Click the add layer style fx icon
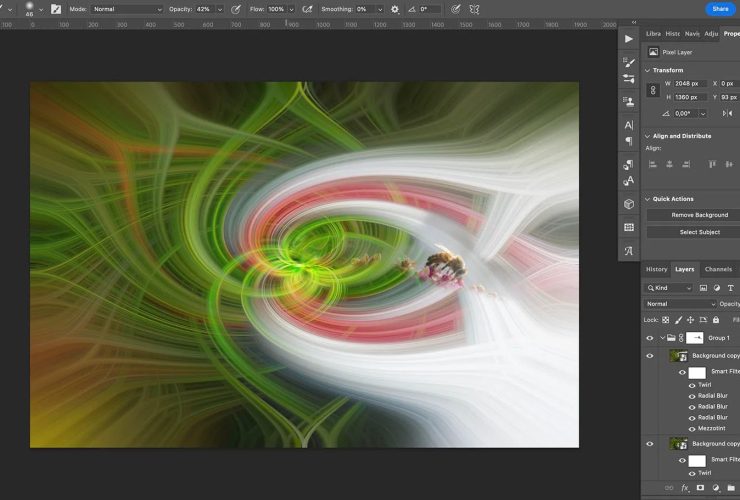 pyautogui.click(x=685, y=488)
